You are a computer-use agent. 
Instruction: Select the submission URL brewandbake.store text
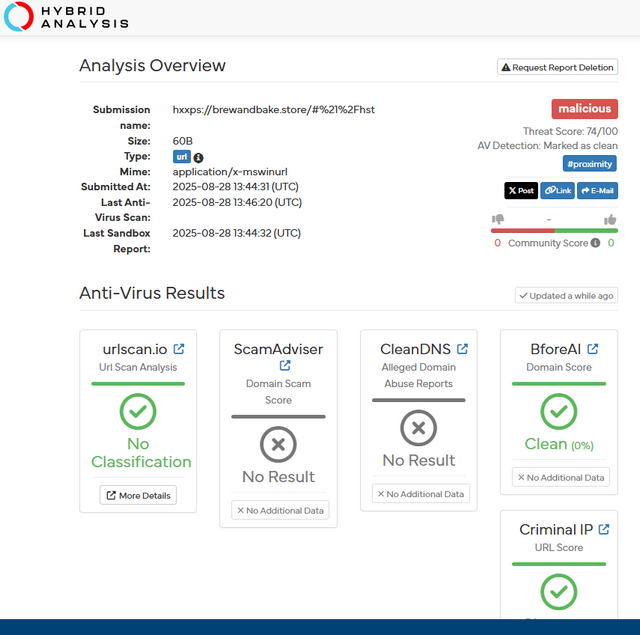pyautogui.click(x=273, y=110)
